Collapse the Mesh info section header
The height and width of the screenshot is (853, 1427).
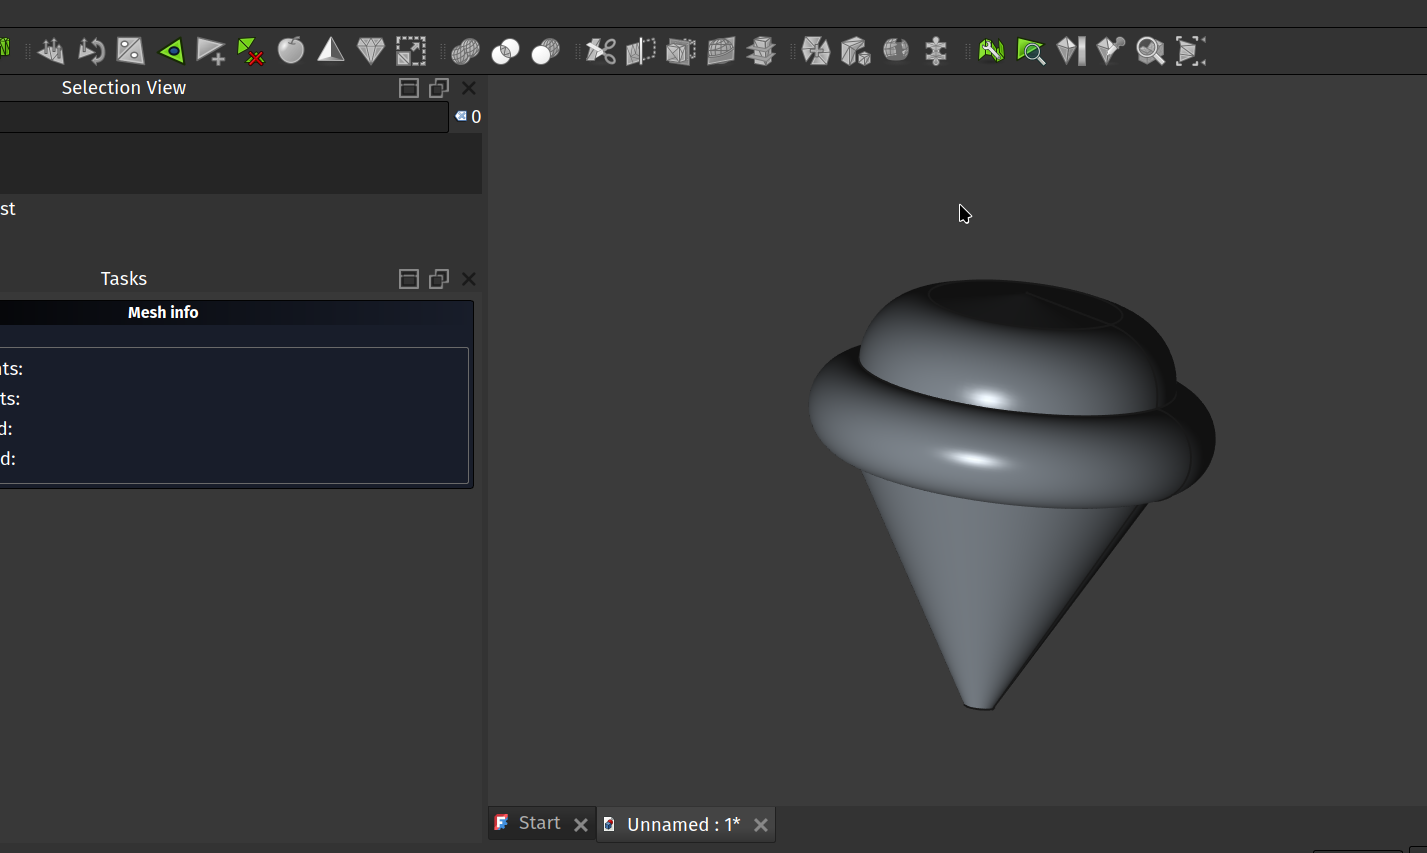tap(163, 313)
